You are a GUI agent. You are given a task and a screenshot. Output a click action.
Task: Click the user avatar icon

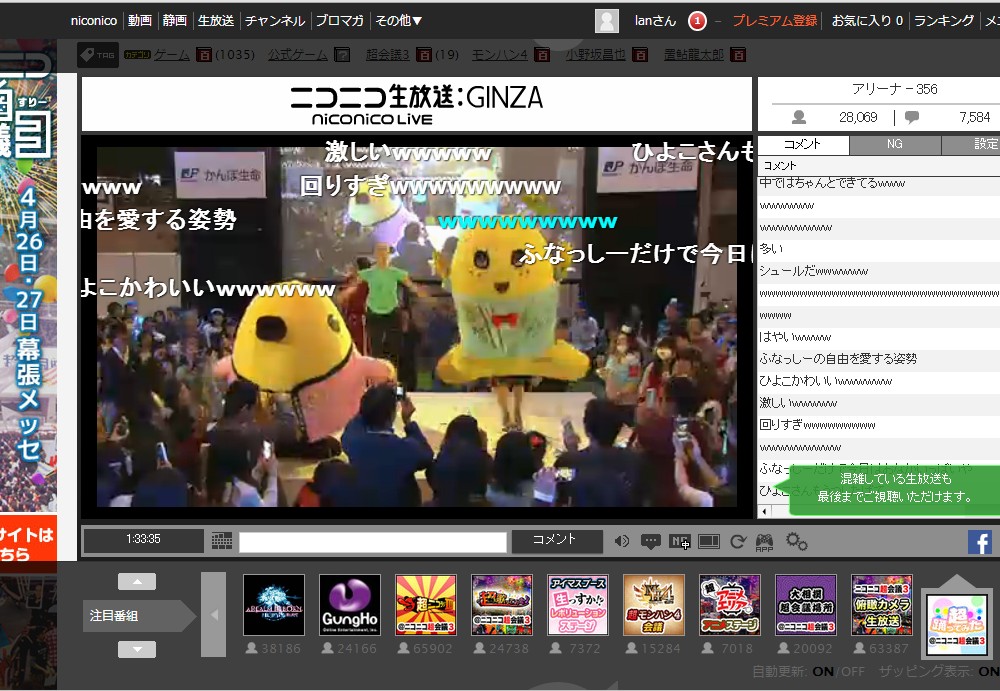607,21
